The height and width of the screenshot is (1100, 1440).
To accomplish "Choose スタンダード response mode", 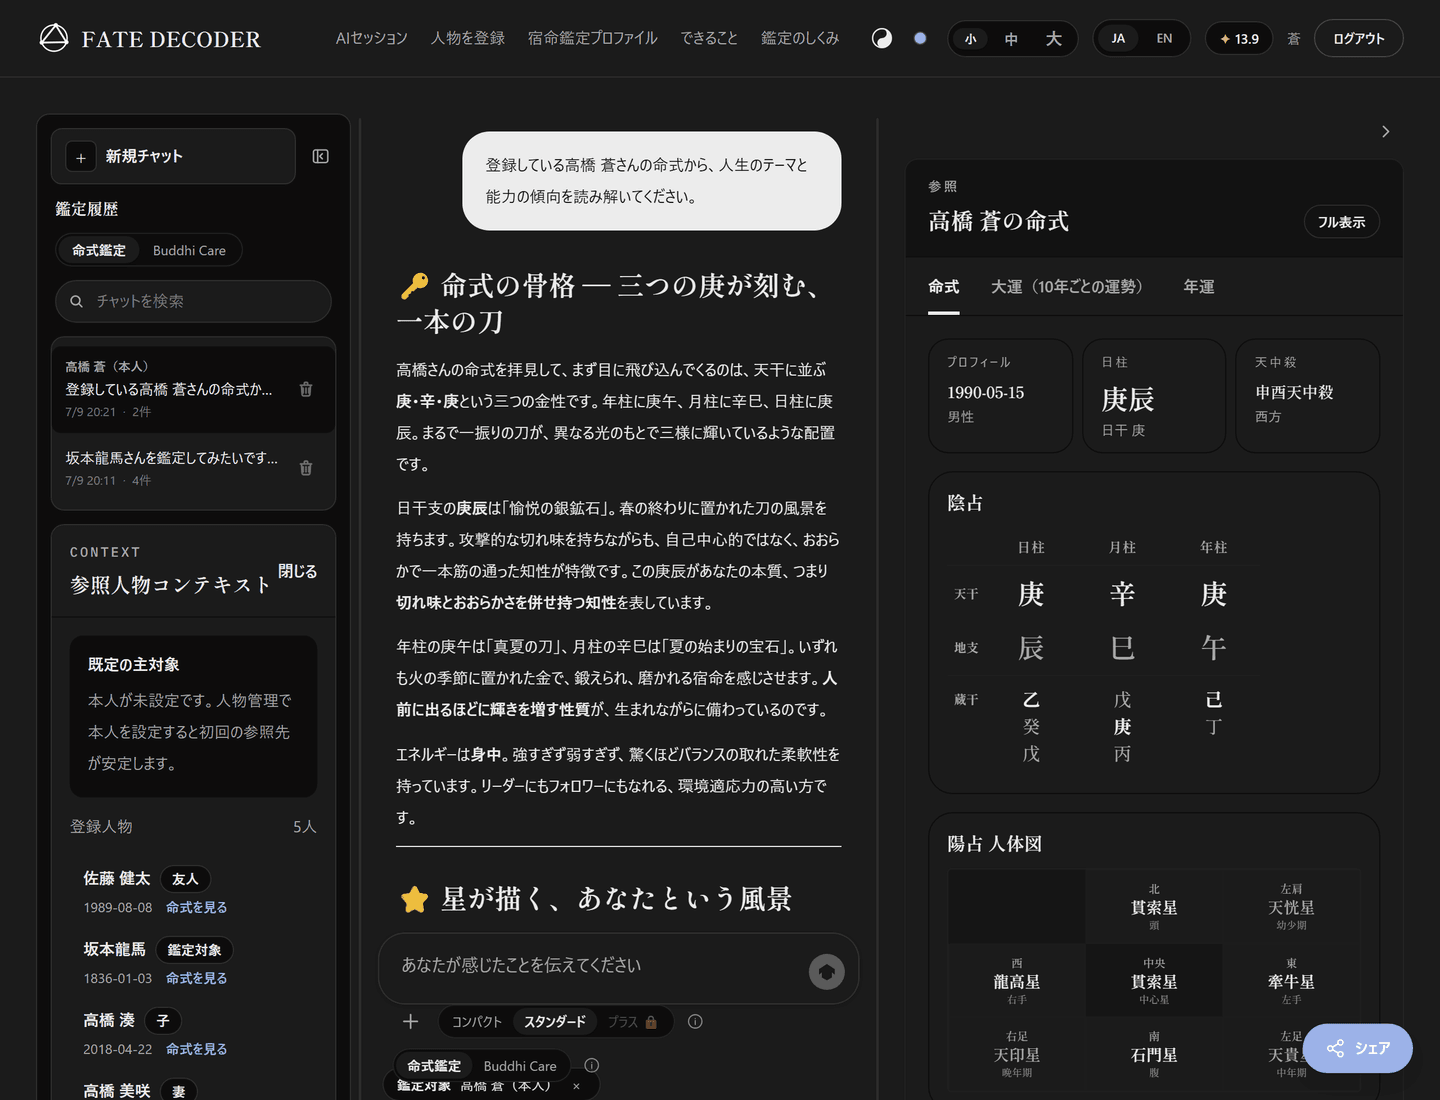I will point(555,1021).
